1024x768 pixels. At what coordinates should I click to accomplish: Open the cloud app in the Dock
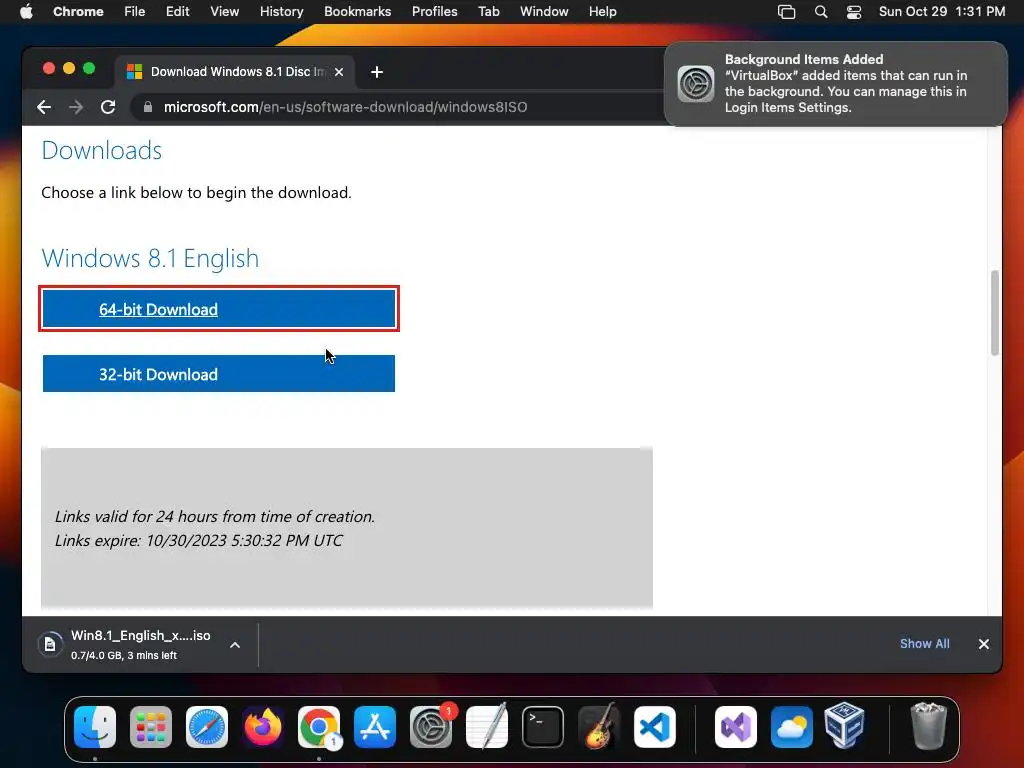pos(792,727)
